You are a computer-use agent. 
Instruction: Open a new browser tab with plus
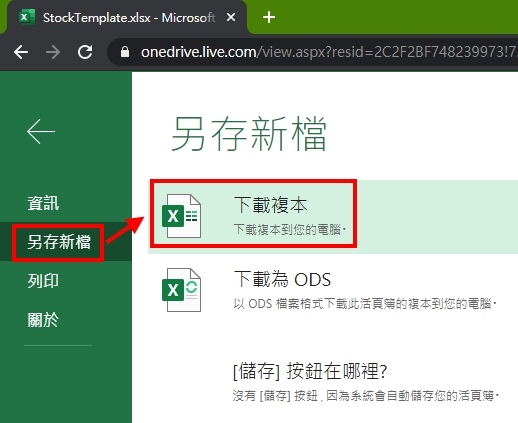click(269, 17)
